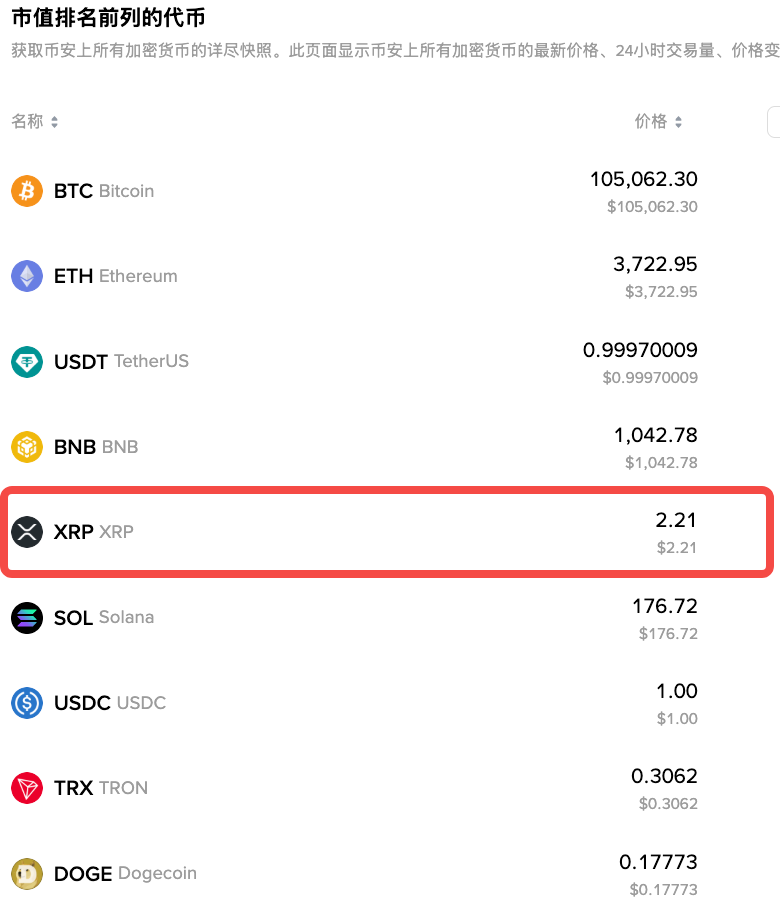Select the ETH Ethereum name label
This screenshot has width=780, height=918.
pyautogui.click(x=114, y=276)
